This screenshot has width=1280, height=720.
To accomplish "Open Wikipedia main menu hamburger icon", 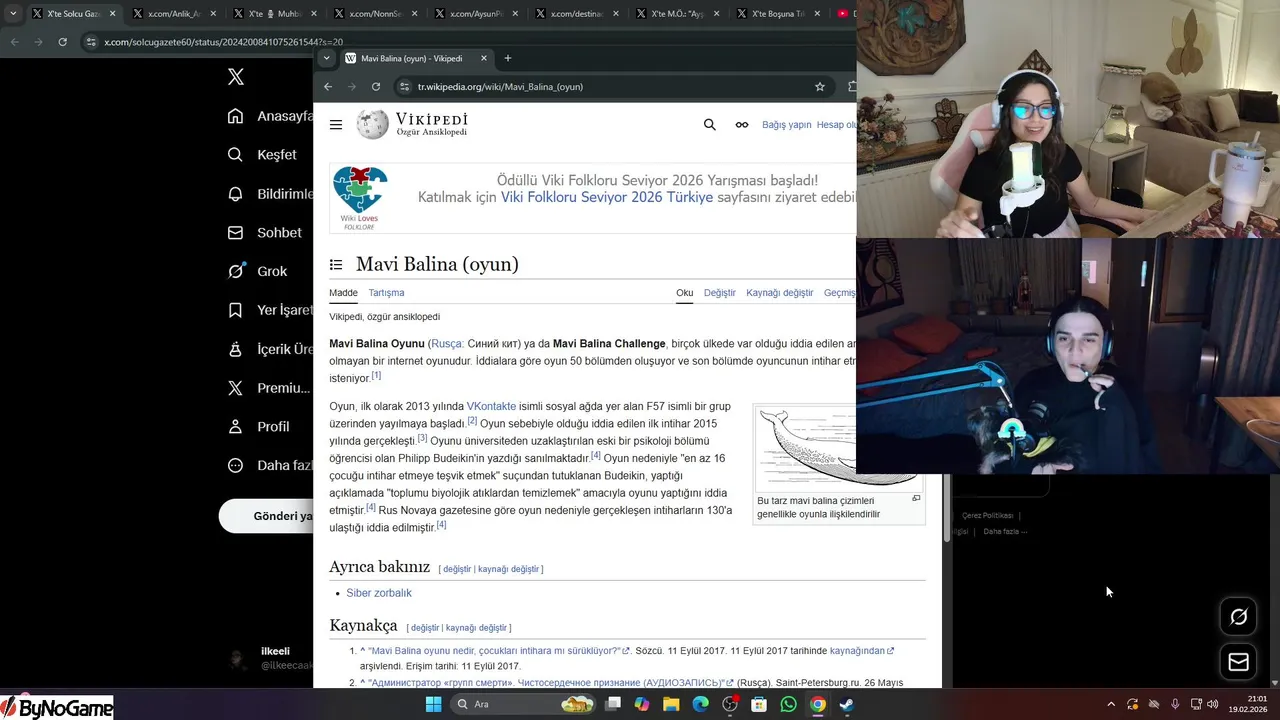I will point(336,125).
